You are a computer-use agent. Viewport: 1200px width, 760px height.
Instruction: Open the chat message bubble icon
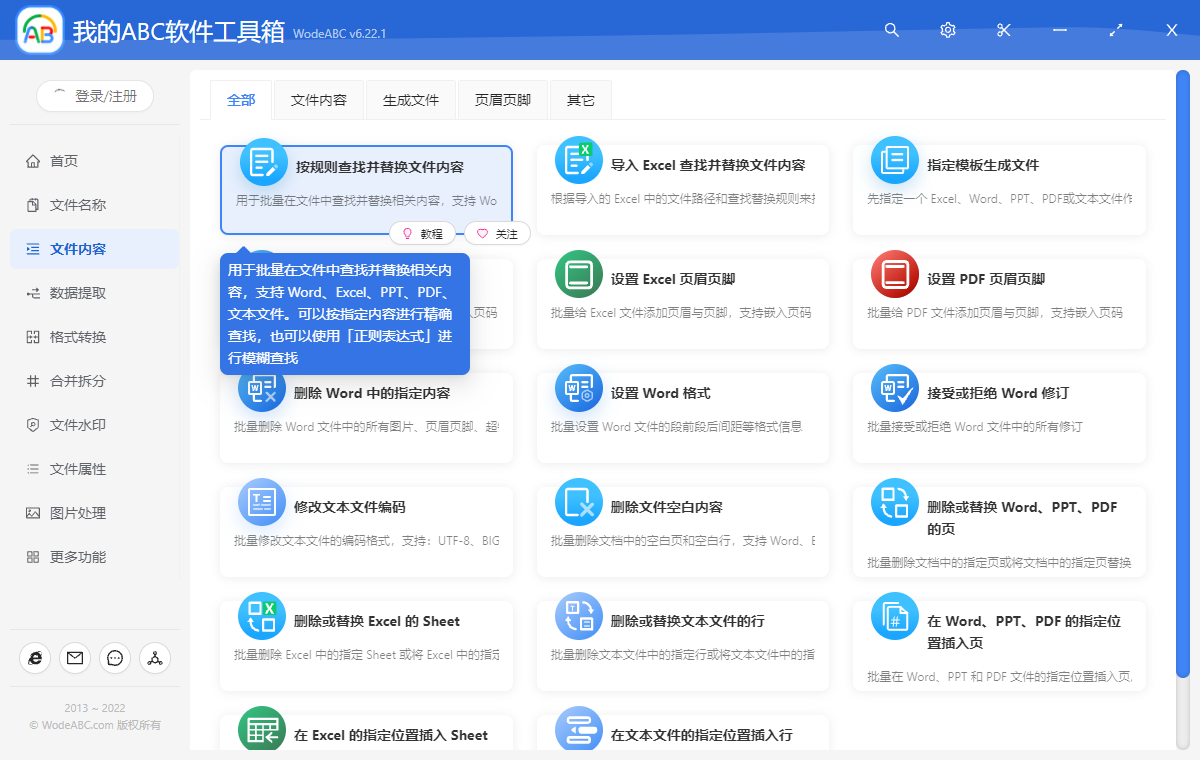(x=115, y=657)
